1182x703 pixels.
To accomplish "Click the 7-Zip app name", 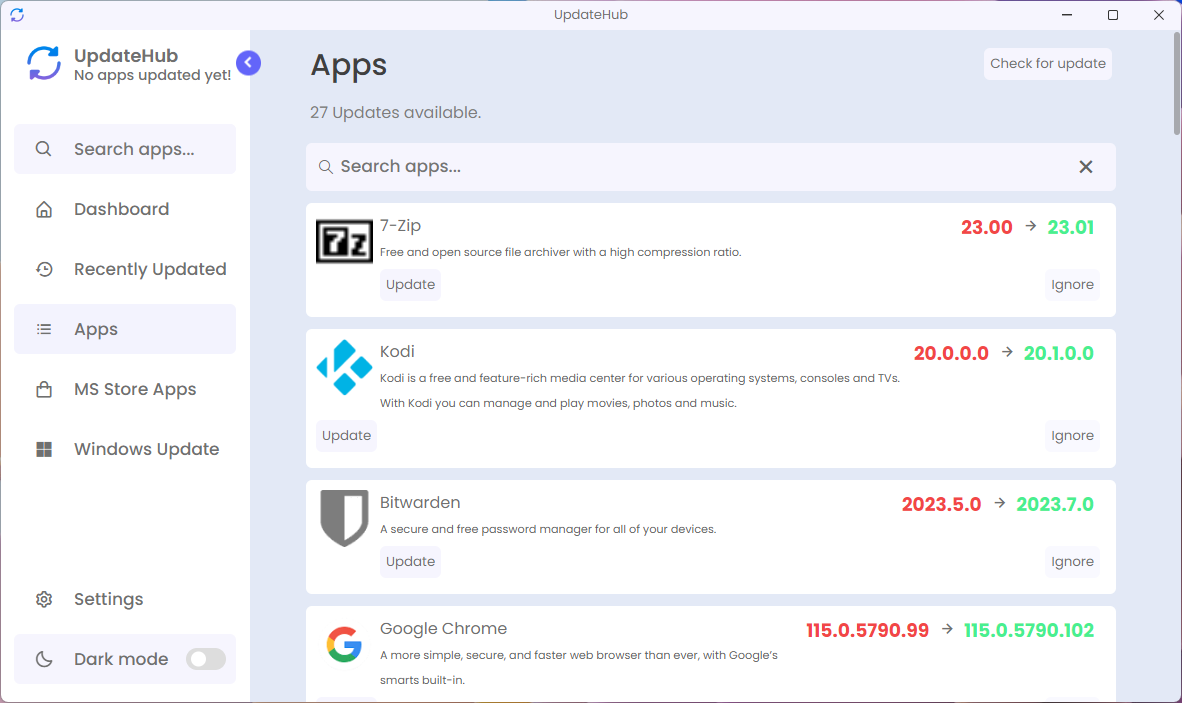I will pos(400,225).
